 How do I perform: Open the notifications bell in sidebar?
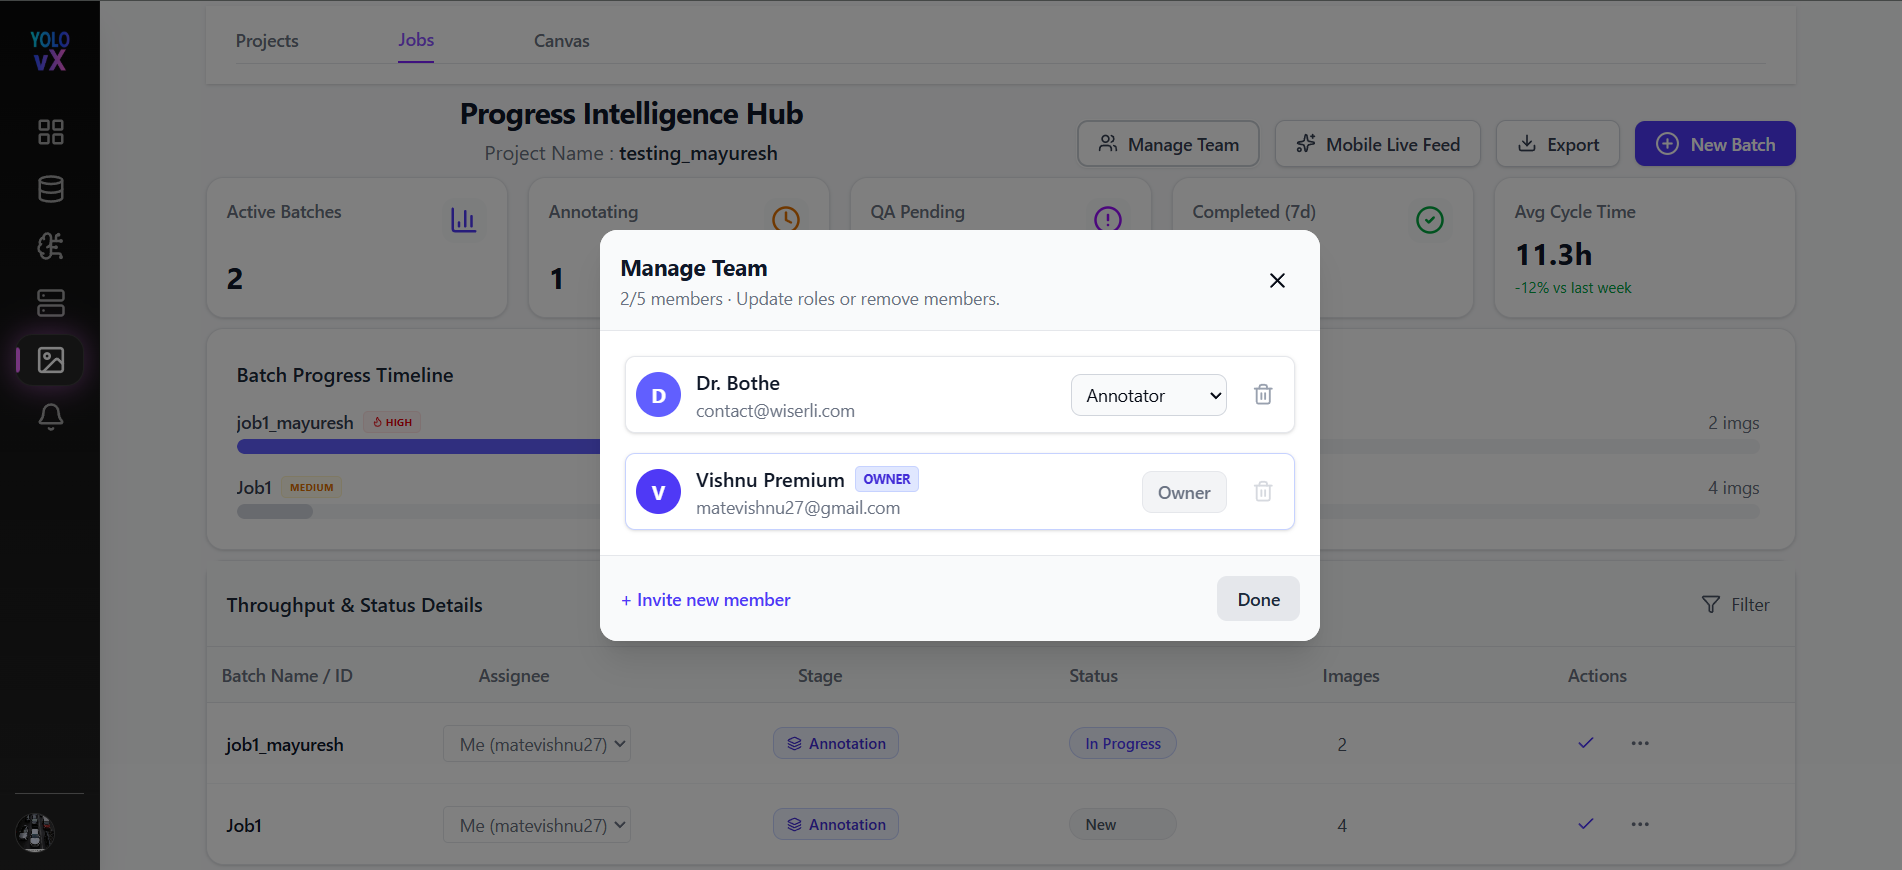tap(50, 417)
